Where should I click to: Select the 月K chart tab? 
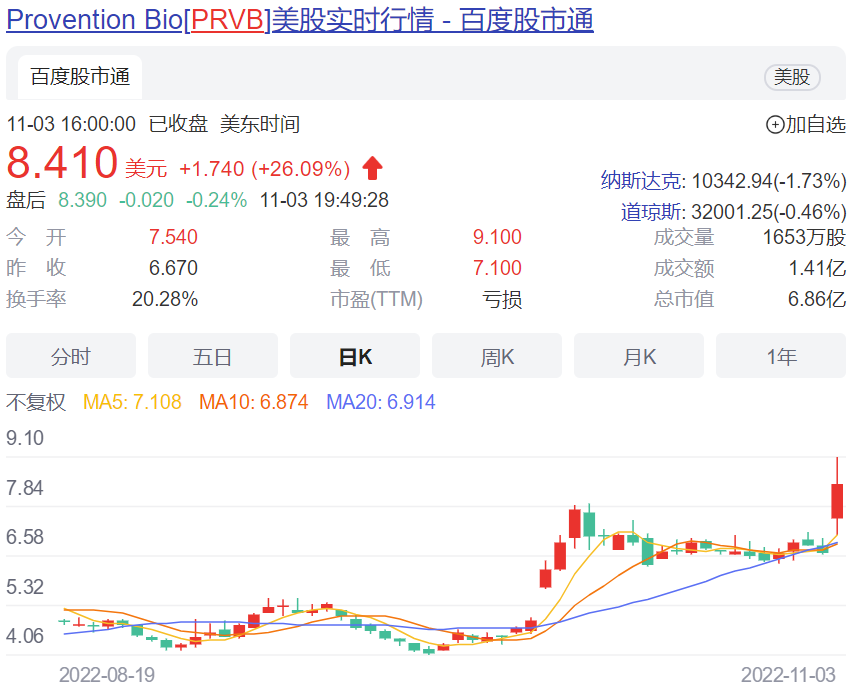(639, 356)
